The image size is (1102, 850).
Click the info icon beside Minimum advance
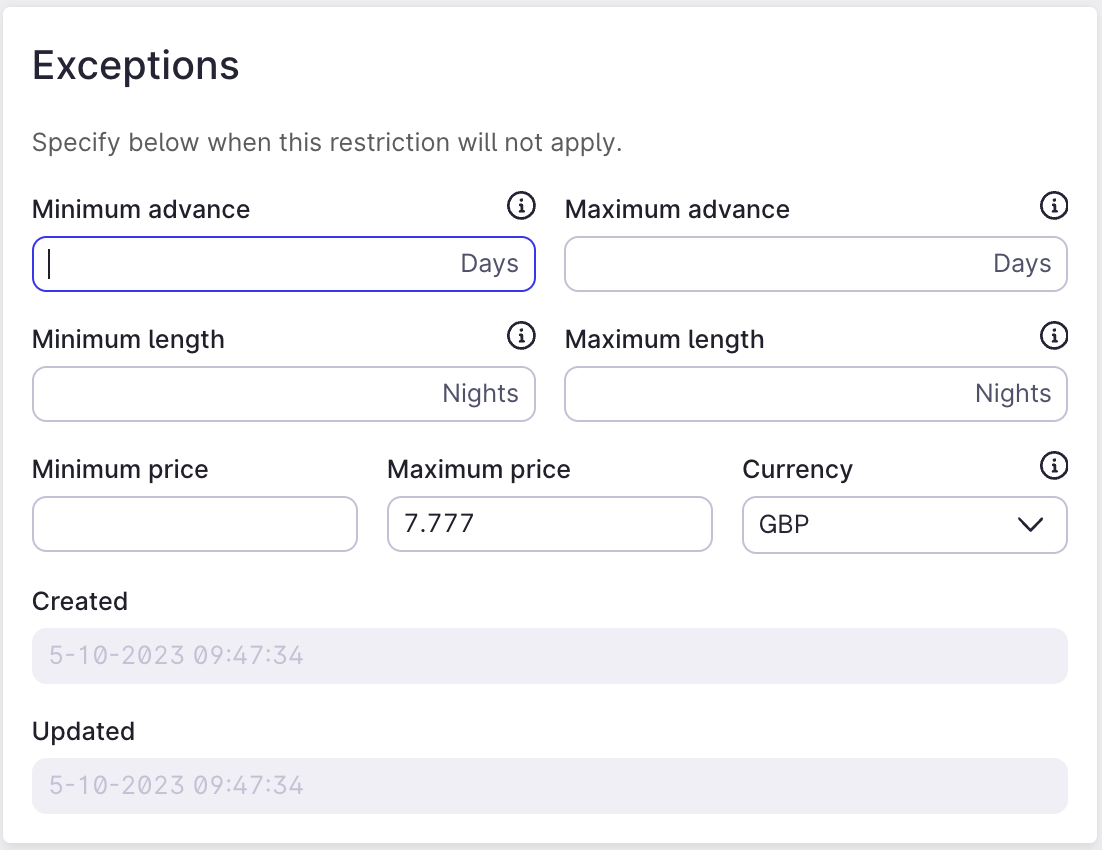(521, 206)
